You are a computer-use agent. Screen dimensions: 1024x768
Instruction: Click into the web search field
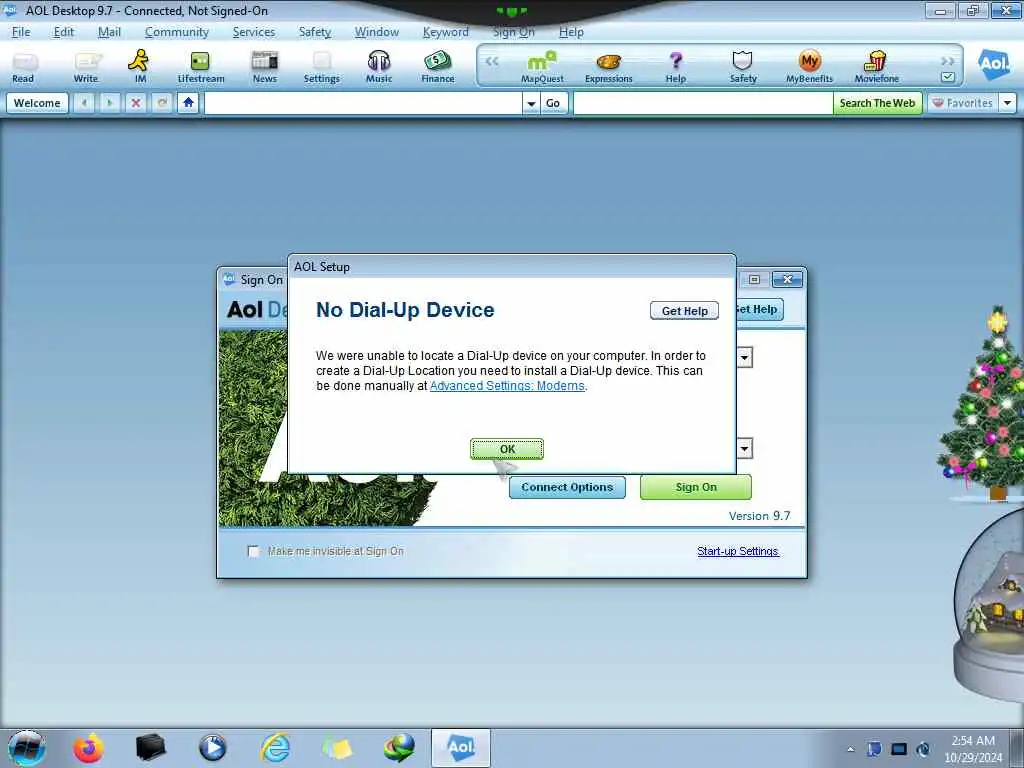click(703, 103)
